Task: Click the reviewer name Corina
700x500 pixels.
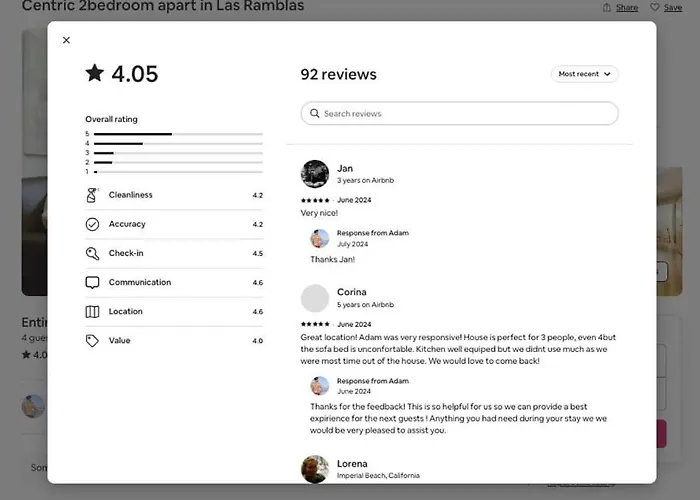Action: [x=352, y=292]
